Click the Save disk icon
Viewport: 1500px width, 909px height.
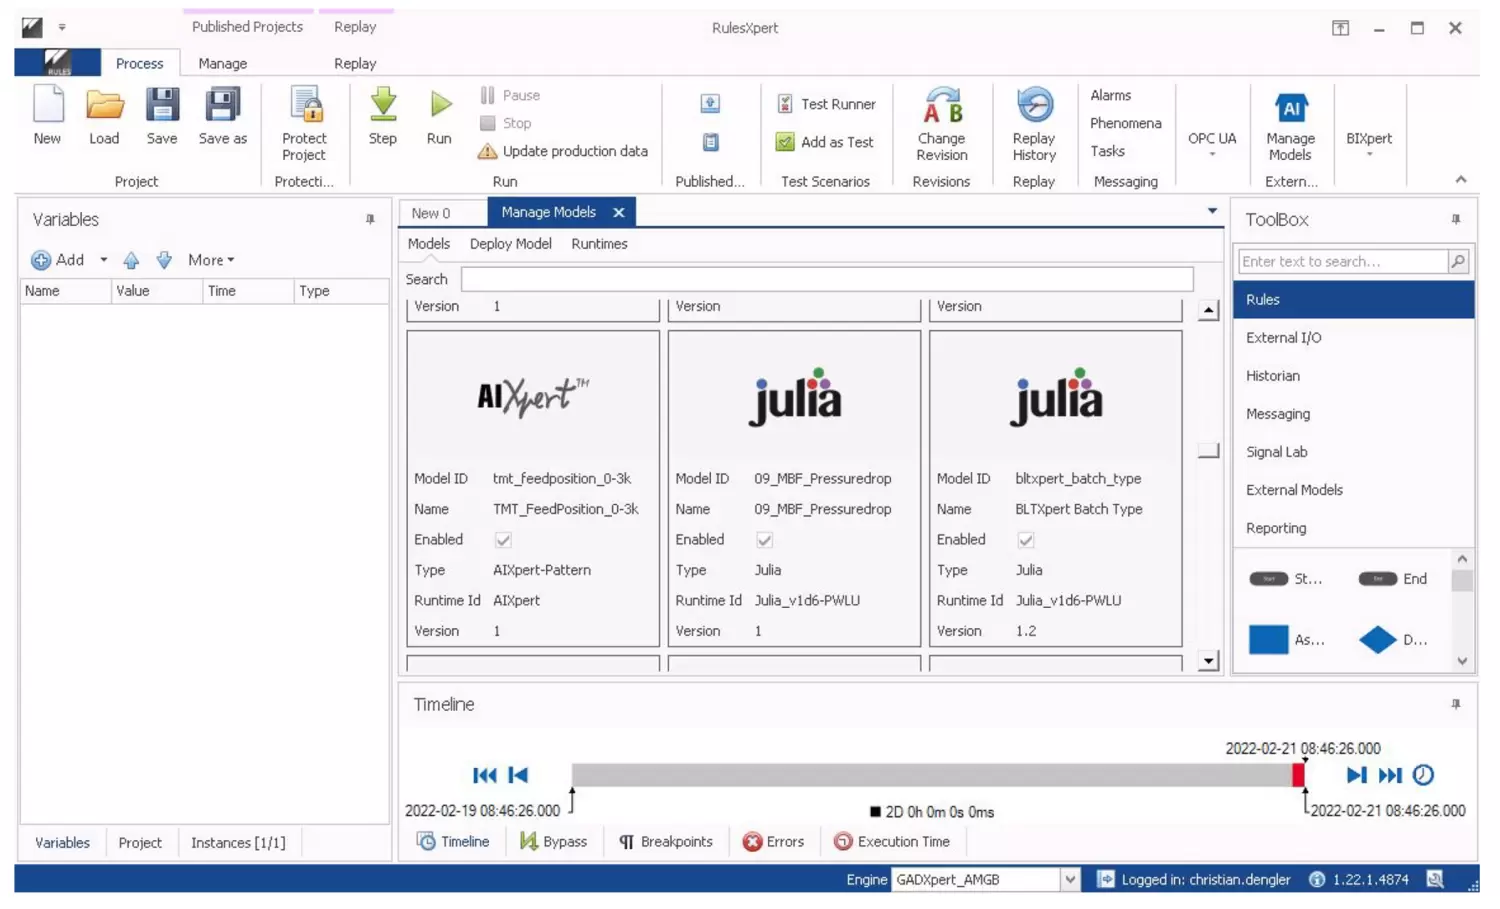(x=161, y=105)
